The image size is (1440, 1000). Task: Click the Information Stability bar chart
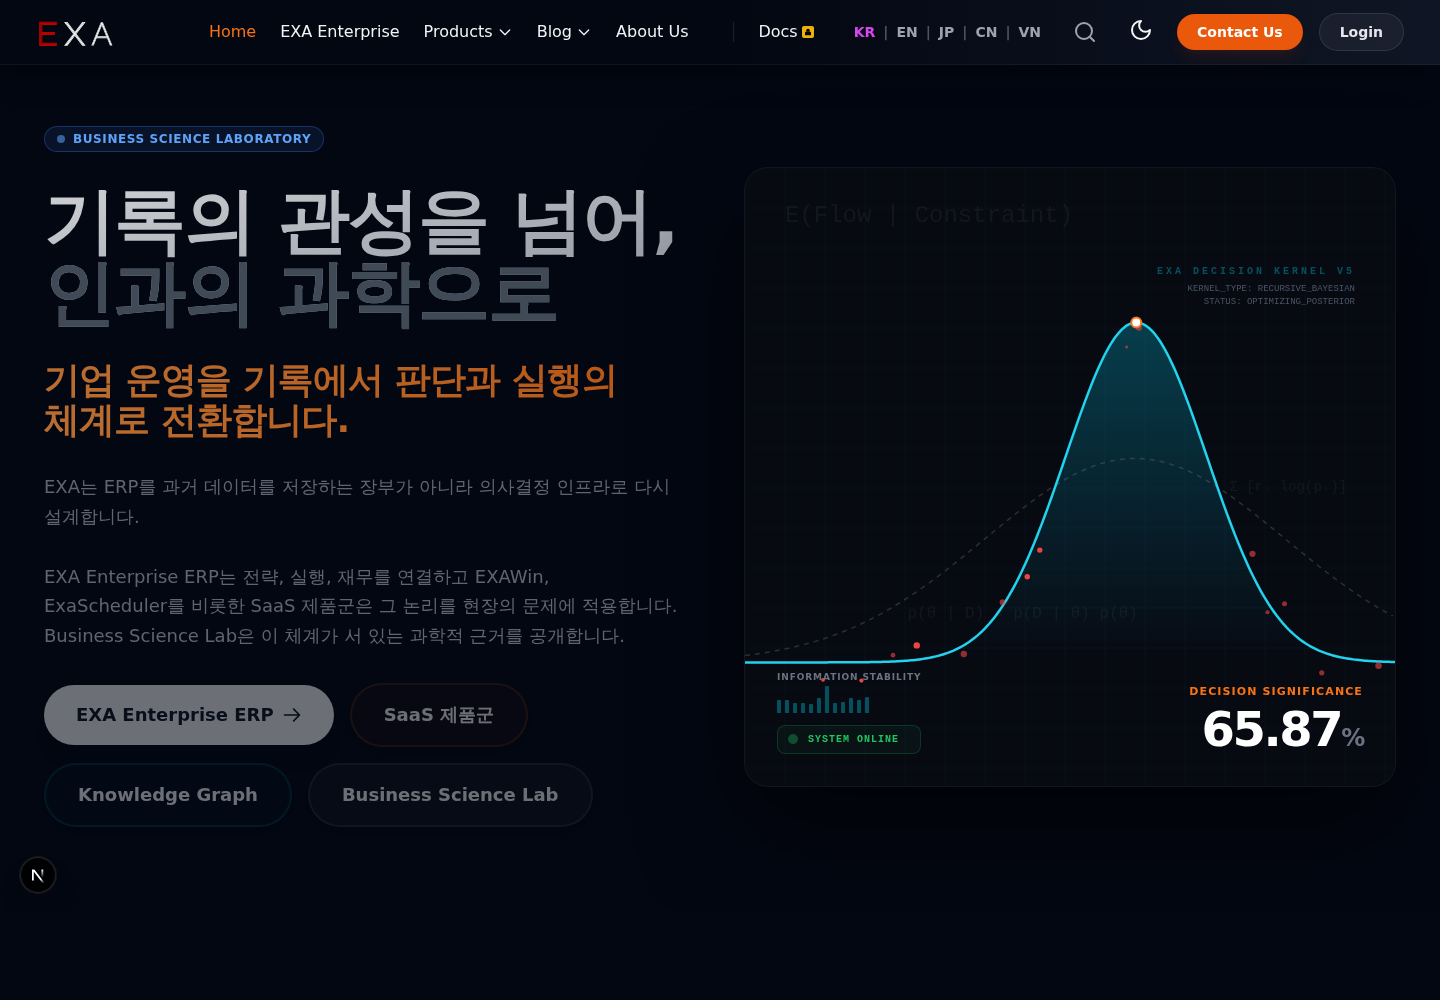823,701
